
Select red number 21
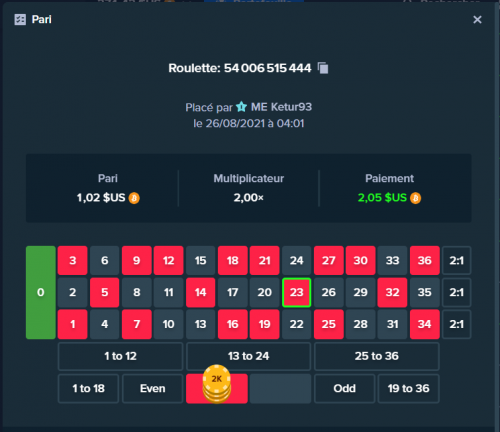[x=265, y=260]
